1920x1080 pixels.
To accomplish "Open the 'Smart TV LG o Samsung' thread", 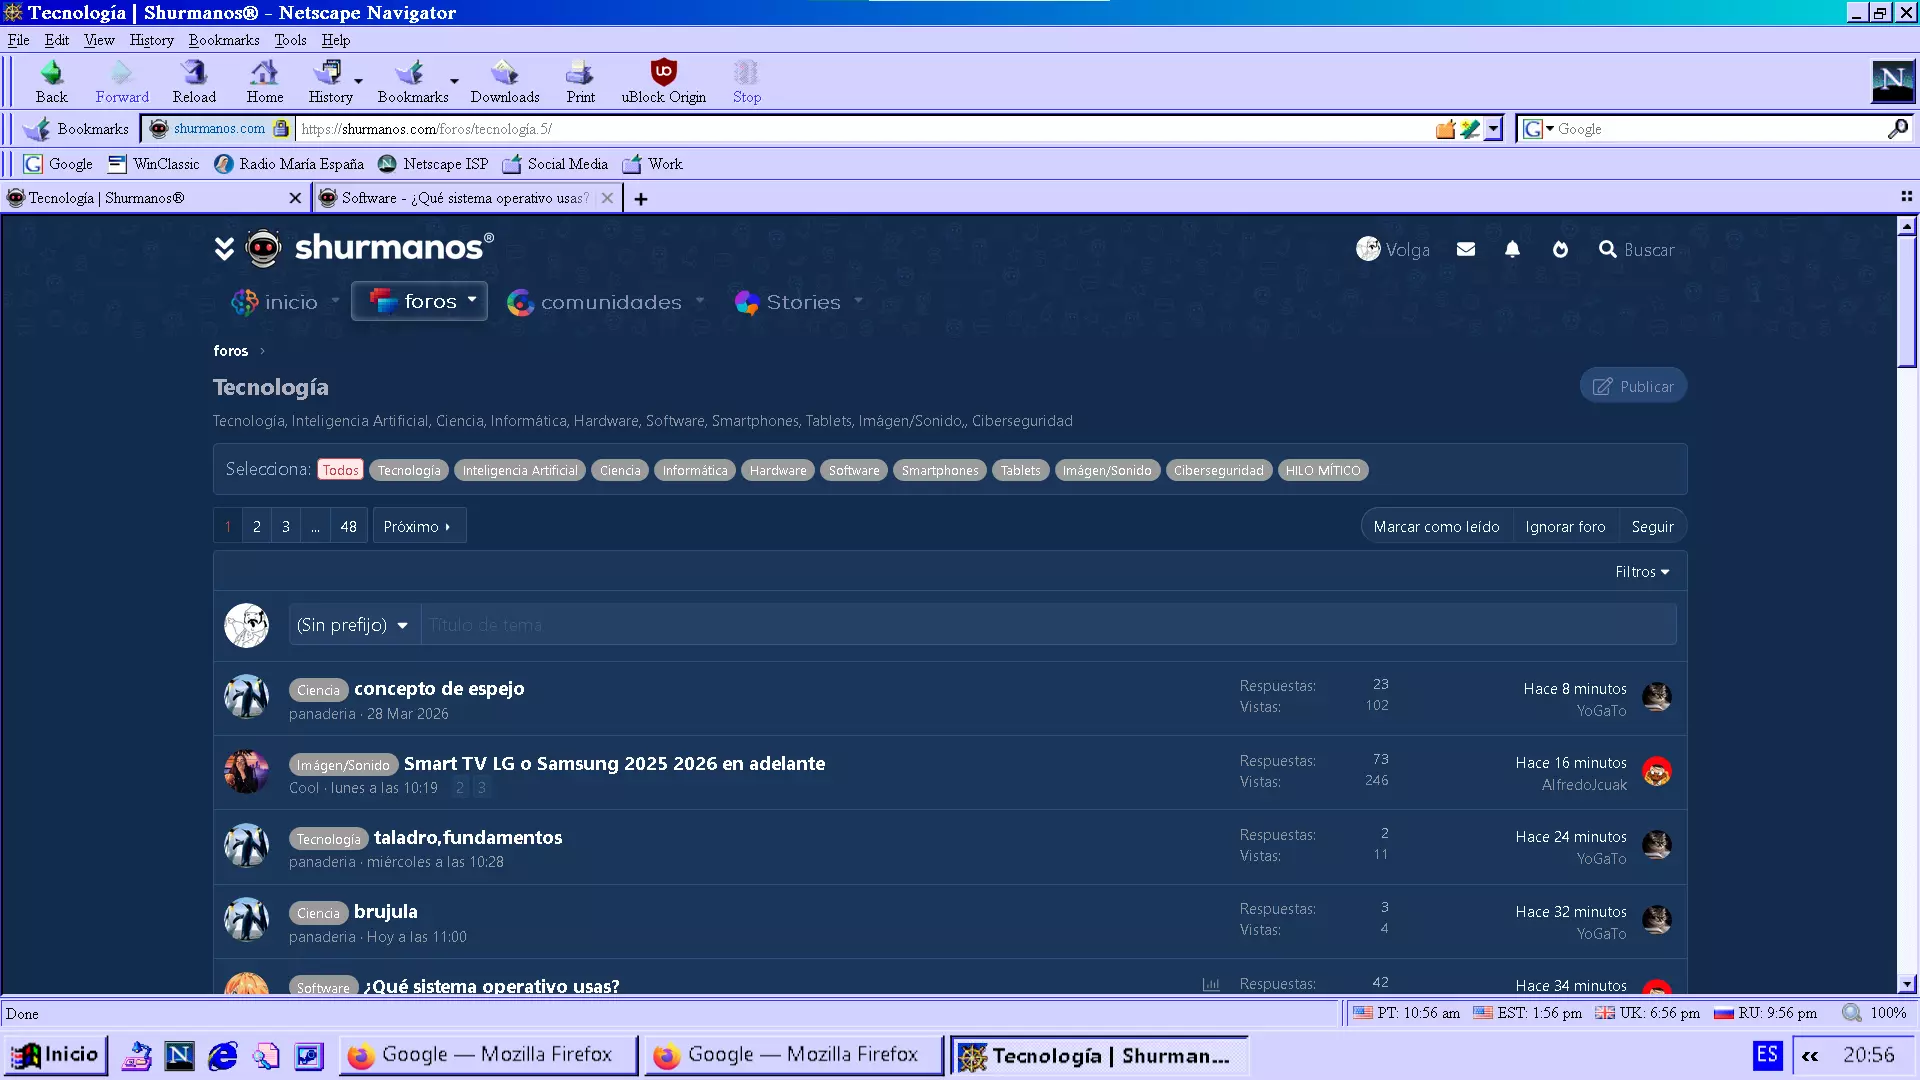I will [x=614, y=763].
